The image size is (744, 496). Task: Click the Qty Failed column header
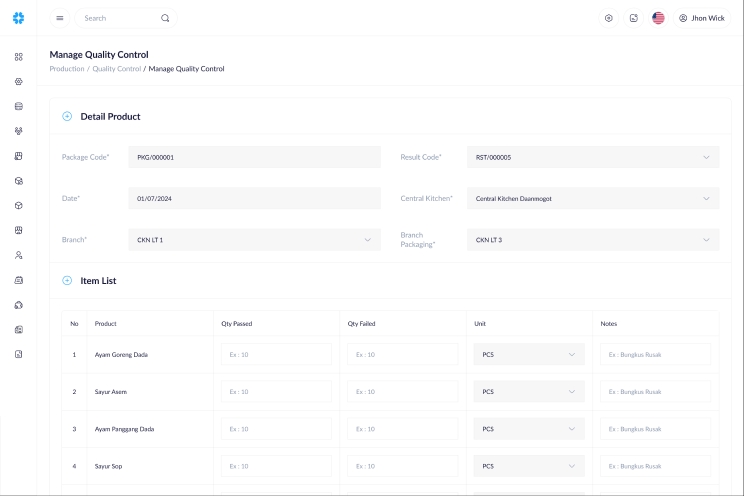[361, 324]
